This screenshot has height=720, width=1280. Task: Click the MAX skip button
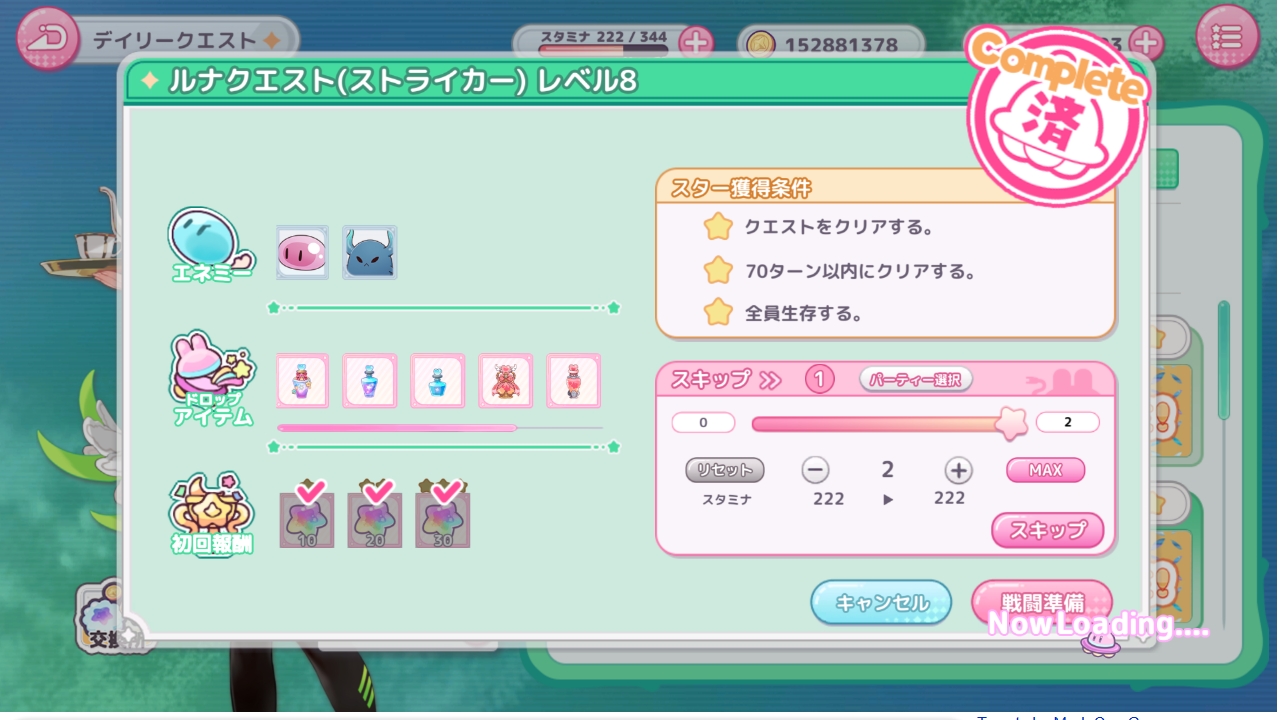point(1045,470)
